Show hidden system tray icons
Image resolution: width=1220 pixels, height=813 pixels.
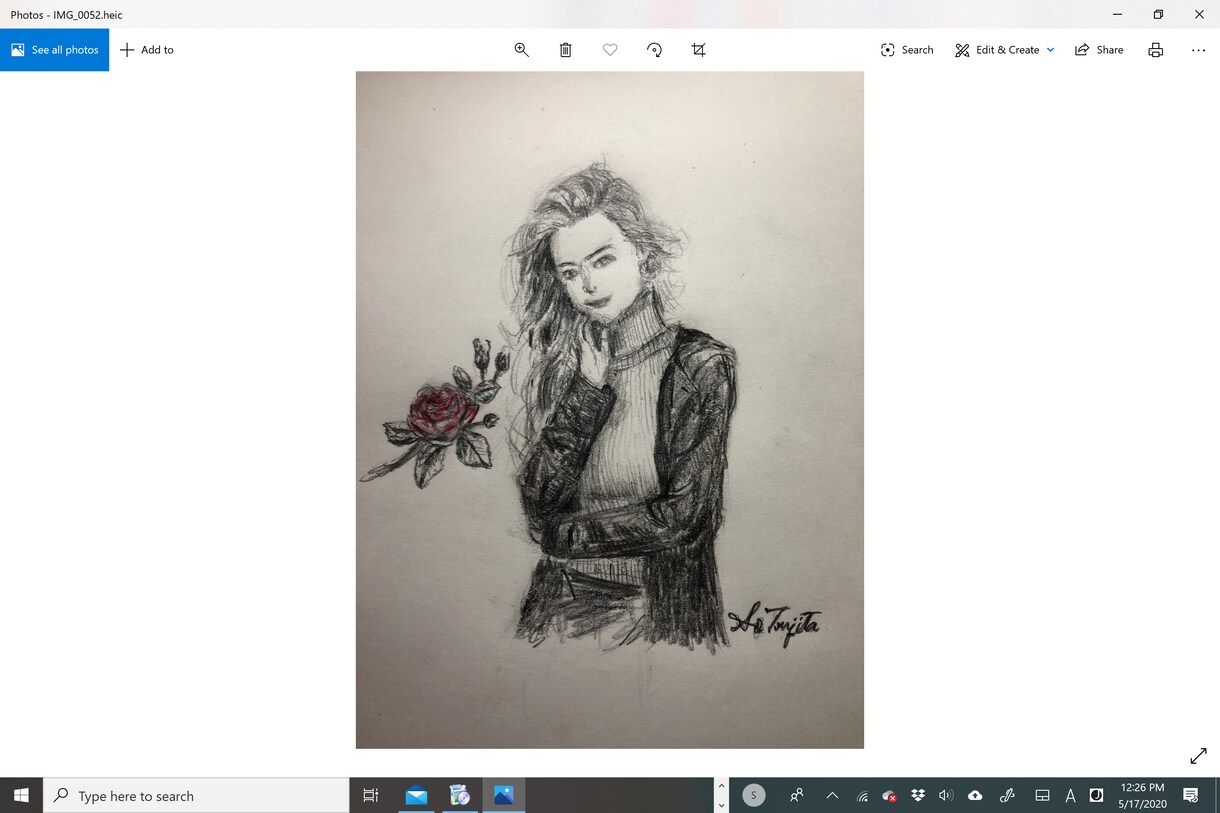832,796
